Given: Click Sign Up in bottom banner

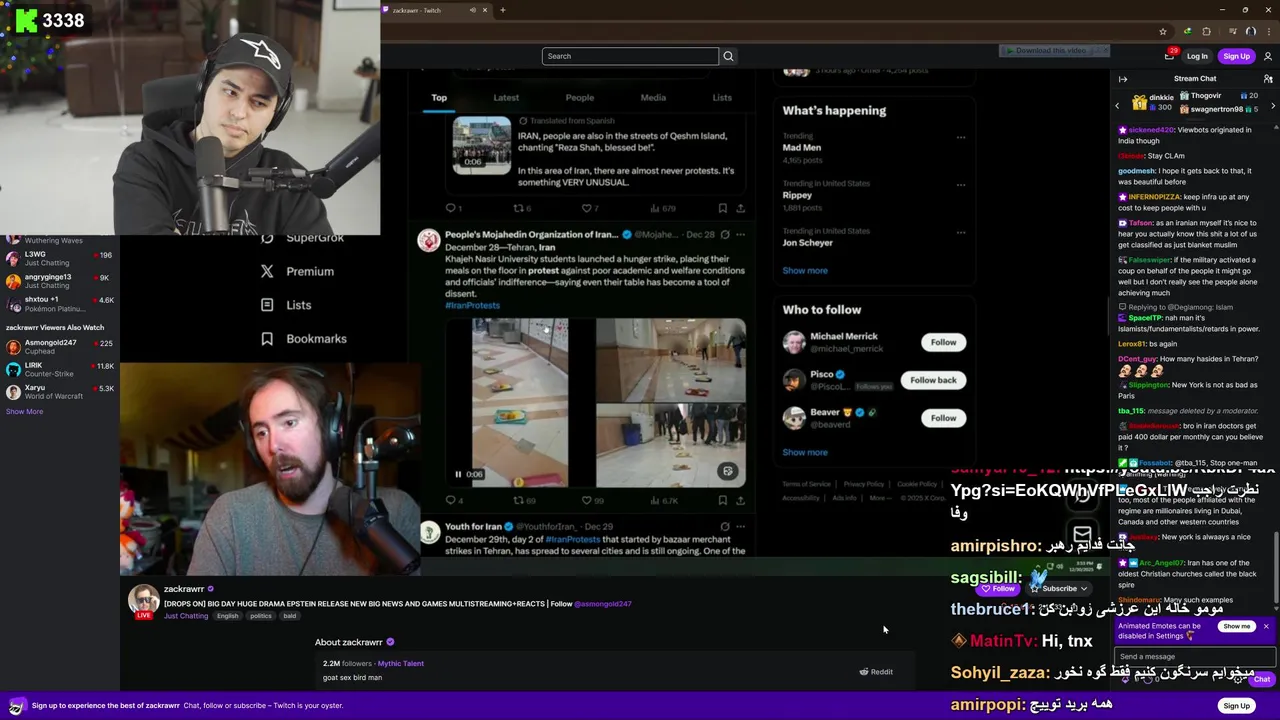Looking at the screenshot, I should coord(1237,706).
